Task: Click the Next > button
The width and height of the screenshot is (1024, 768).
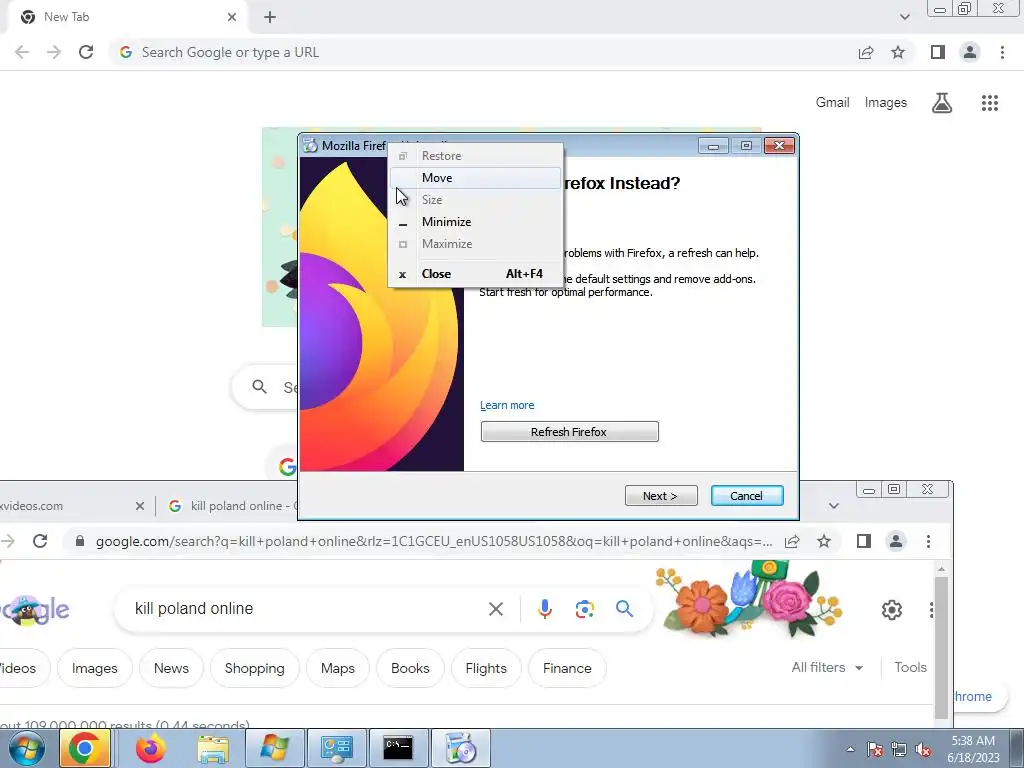Action: pos(661,496)
